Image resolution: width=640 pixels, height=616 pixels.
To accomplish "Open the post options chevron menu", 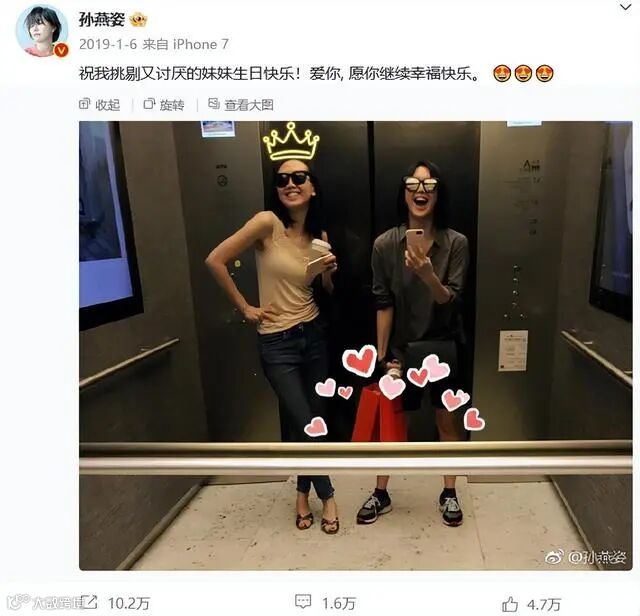I will [x=625, y=7].
